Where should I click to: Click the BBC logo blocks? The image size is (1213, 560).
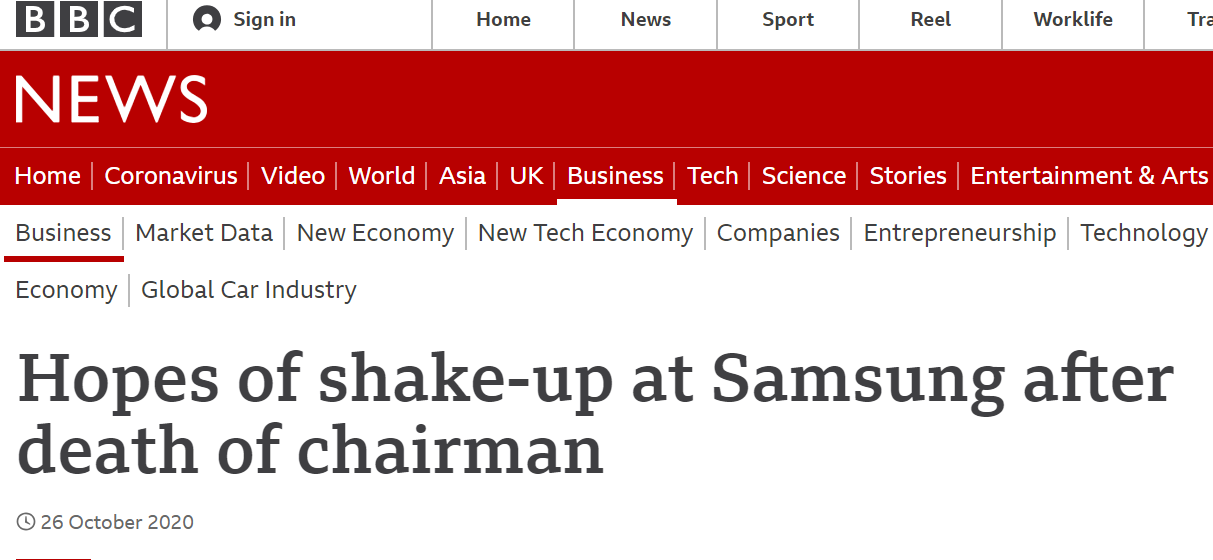tap(79, 20)
